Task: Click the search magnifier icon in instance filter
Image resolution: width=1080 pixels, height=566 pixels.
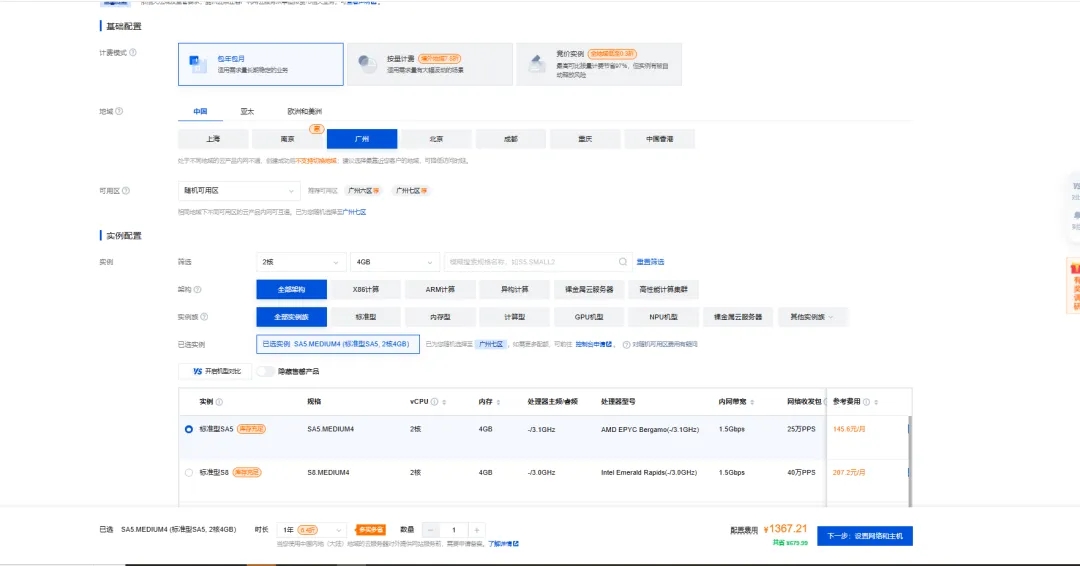Action: (623, 262)
